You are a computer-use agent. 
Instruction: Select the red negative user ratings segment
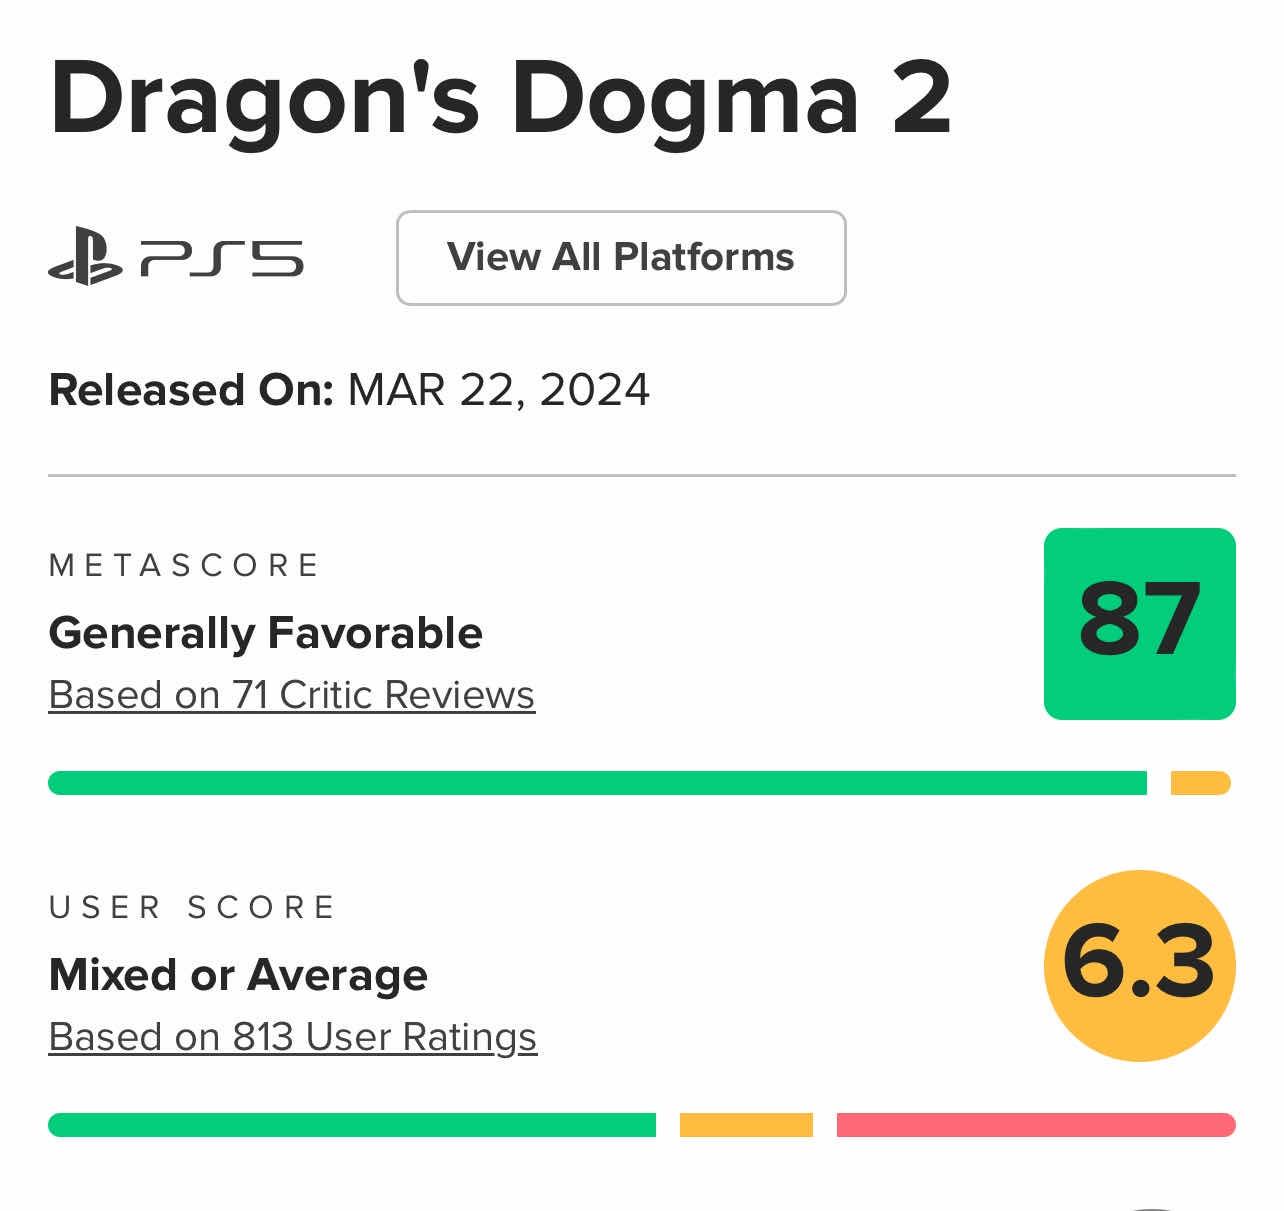1036,1125
